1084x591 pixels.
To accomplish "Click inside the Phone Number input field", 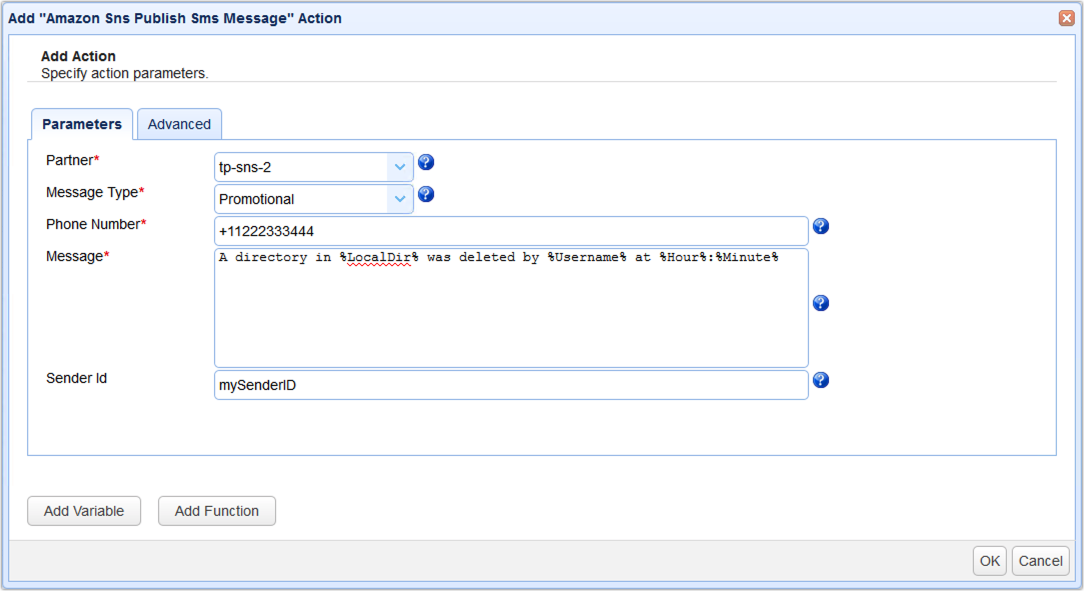I will click(500, 230).
